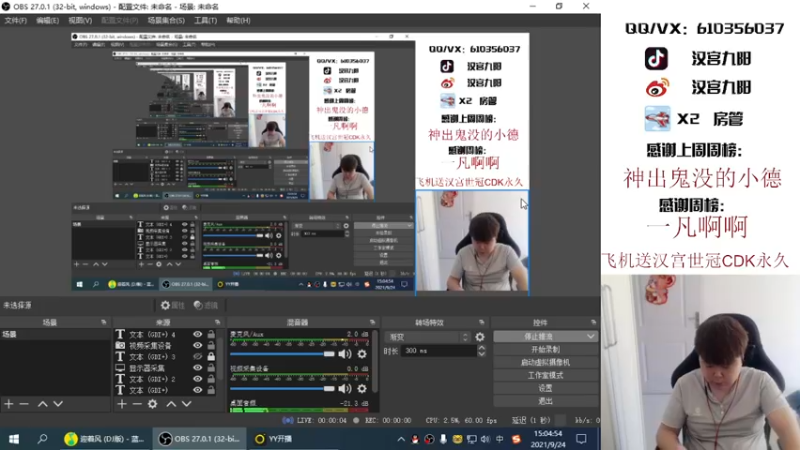Toggle lock on 文本 (GDI+) 4 source
The height and width of the screenshot is (450, 800).
click(x=211, y=334)
